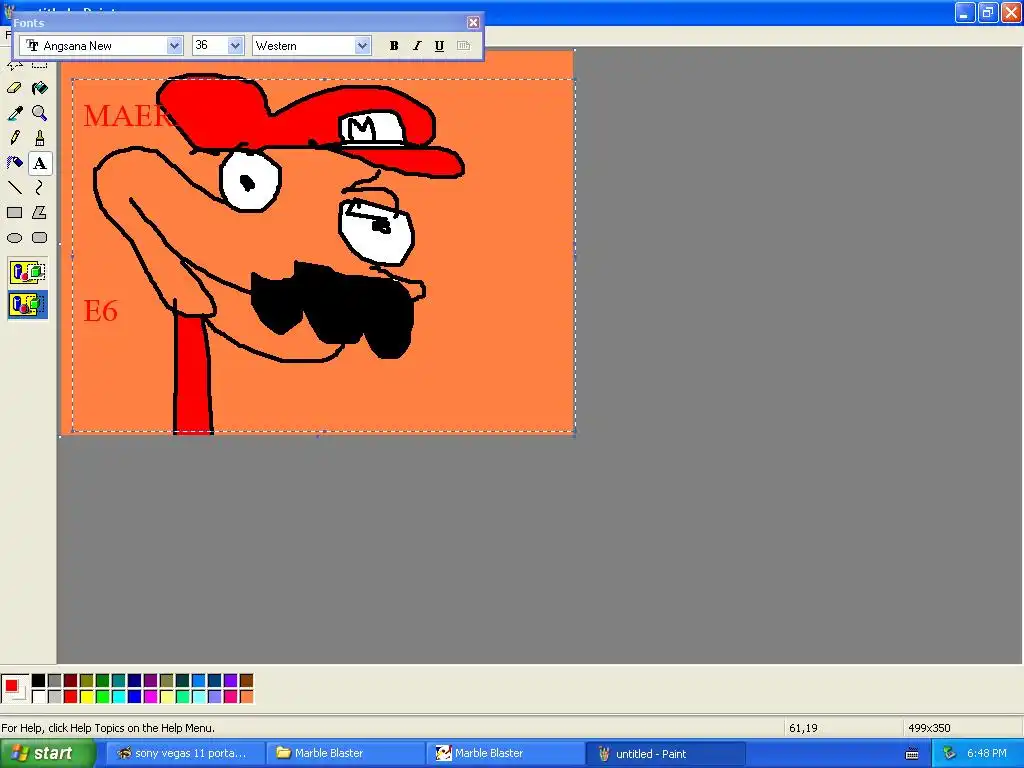
Task: Pick the black color swatch
Action: [39, 680]
